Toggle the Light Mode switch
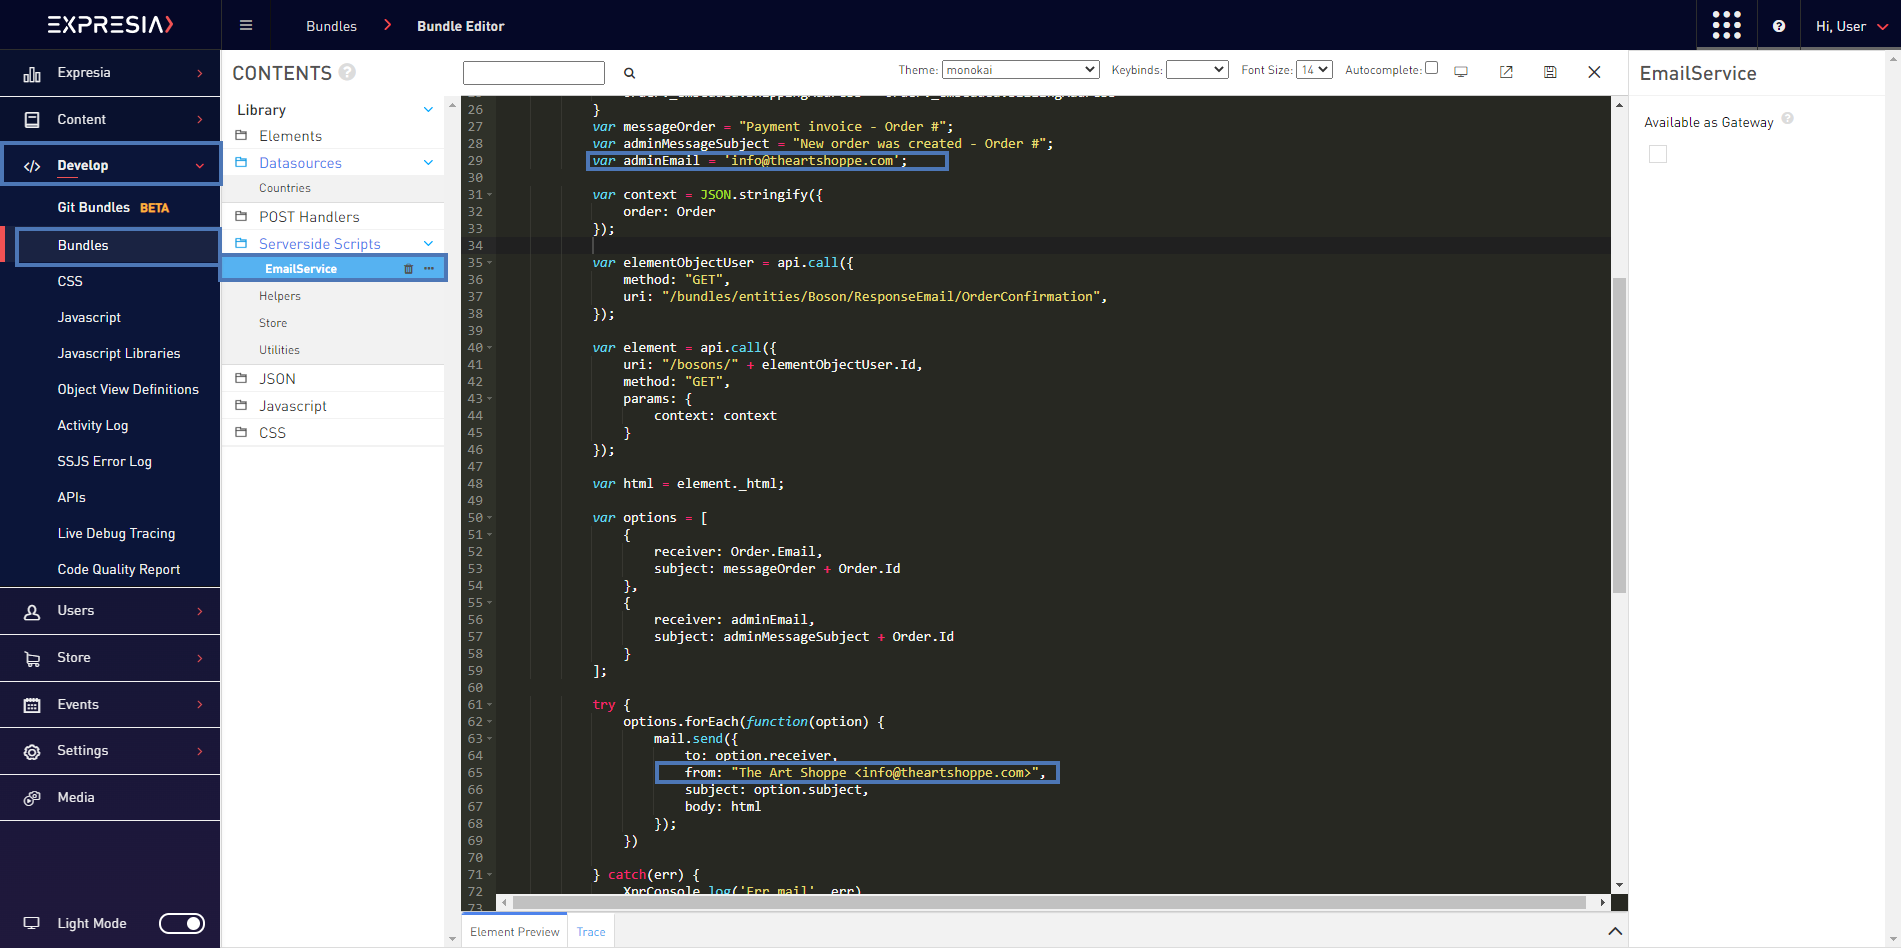 click(x=182, y=923)
